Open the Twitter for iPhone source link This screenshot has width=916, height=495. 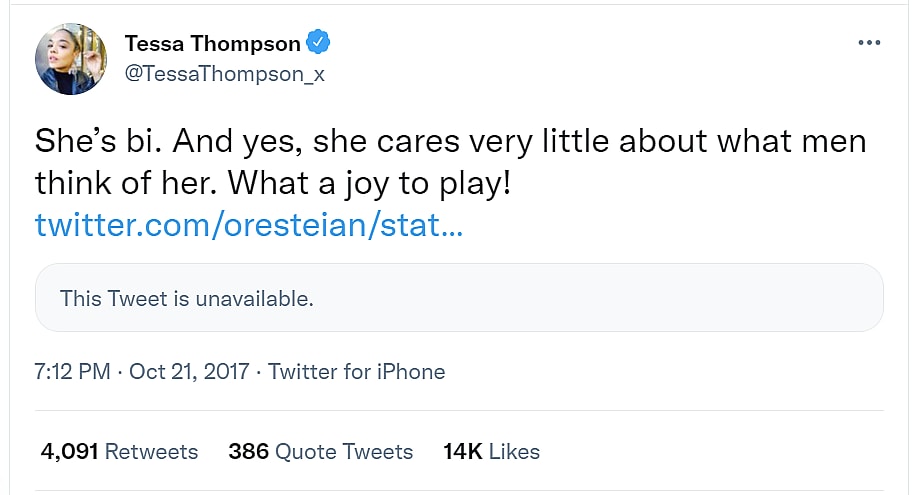357,372
